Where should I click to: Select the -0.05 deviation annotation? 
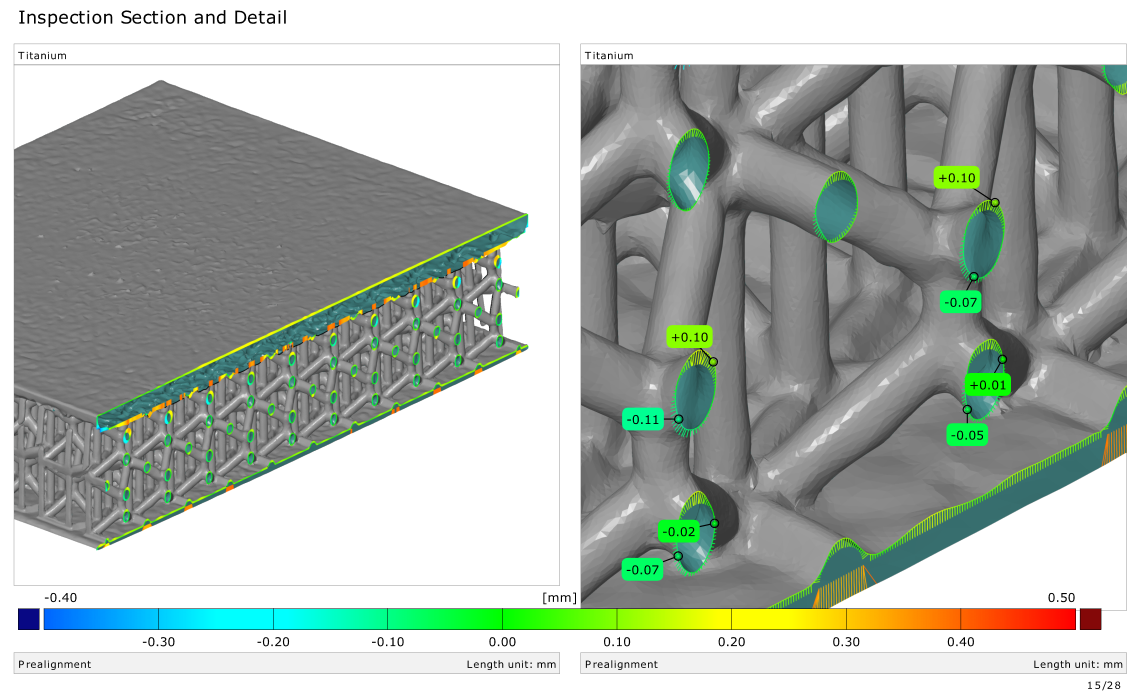(x=965, y=434)
